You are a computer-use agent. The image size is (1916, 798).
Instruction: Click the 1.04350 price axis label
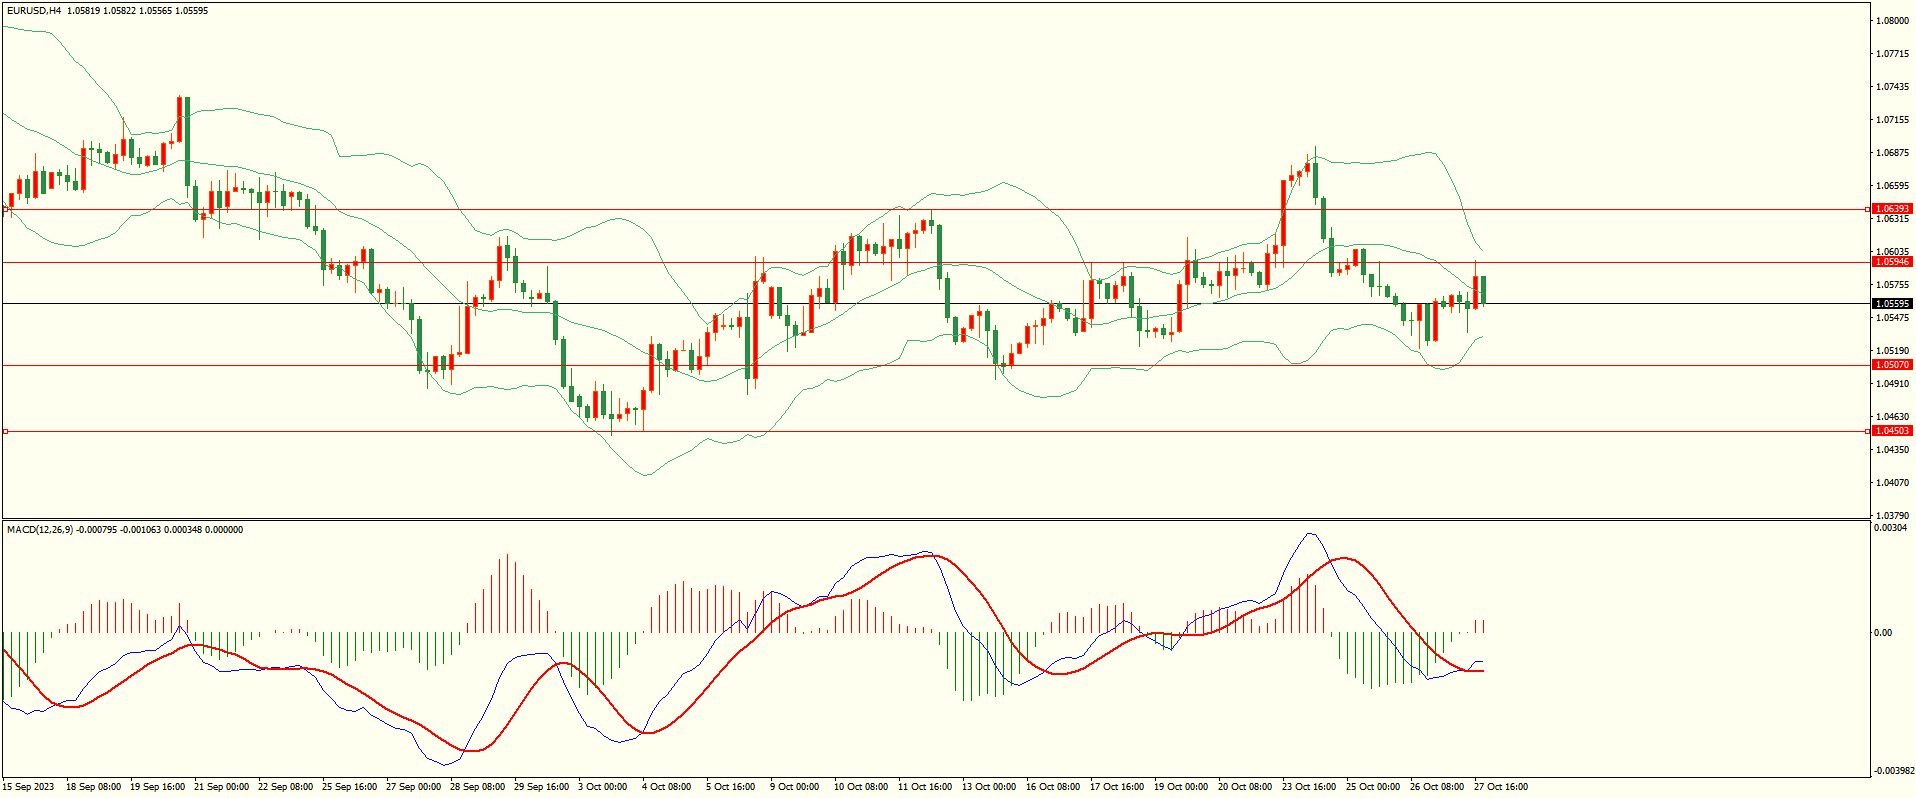tap(1892, 450)
